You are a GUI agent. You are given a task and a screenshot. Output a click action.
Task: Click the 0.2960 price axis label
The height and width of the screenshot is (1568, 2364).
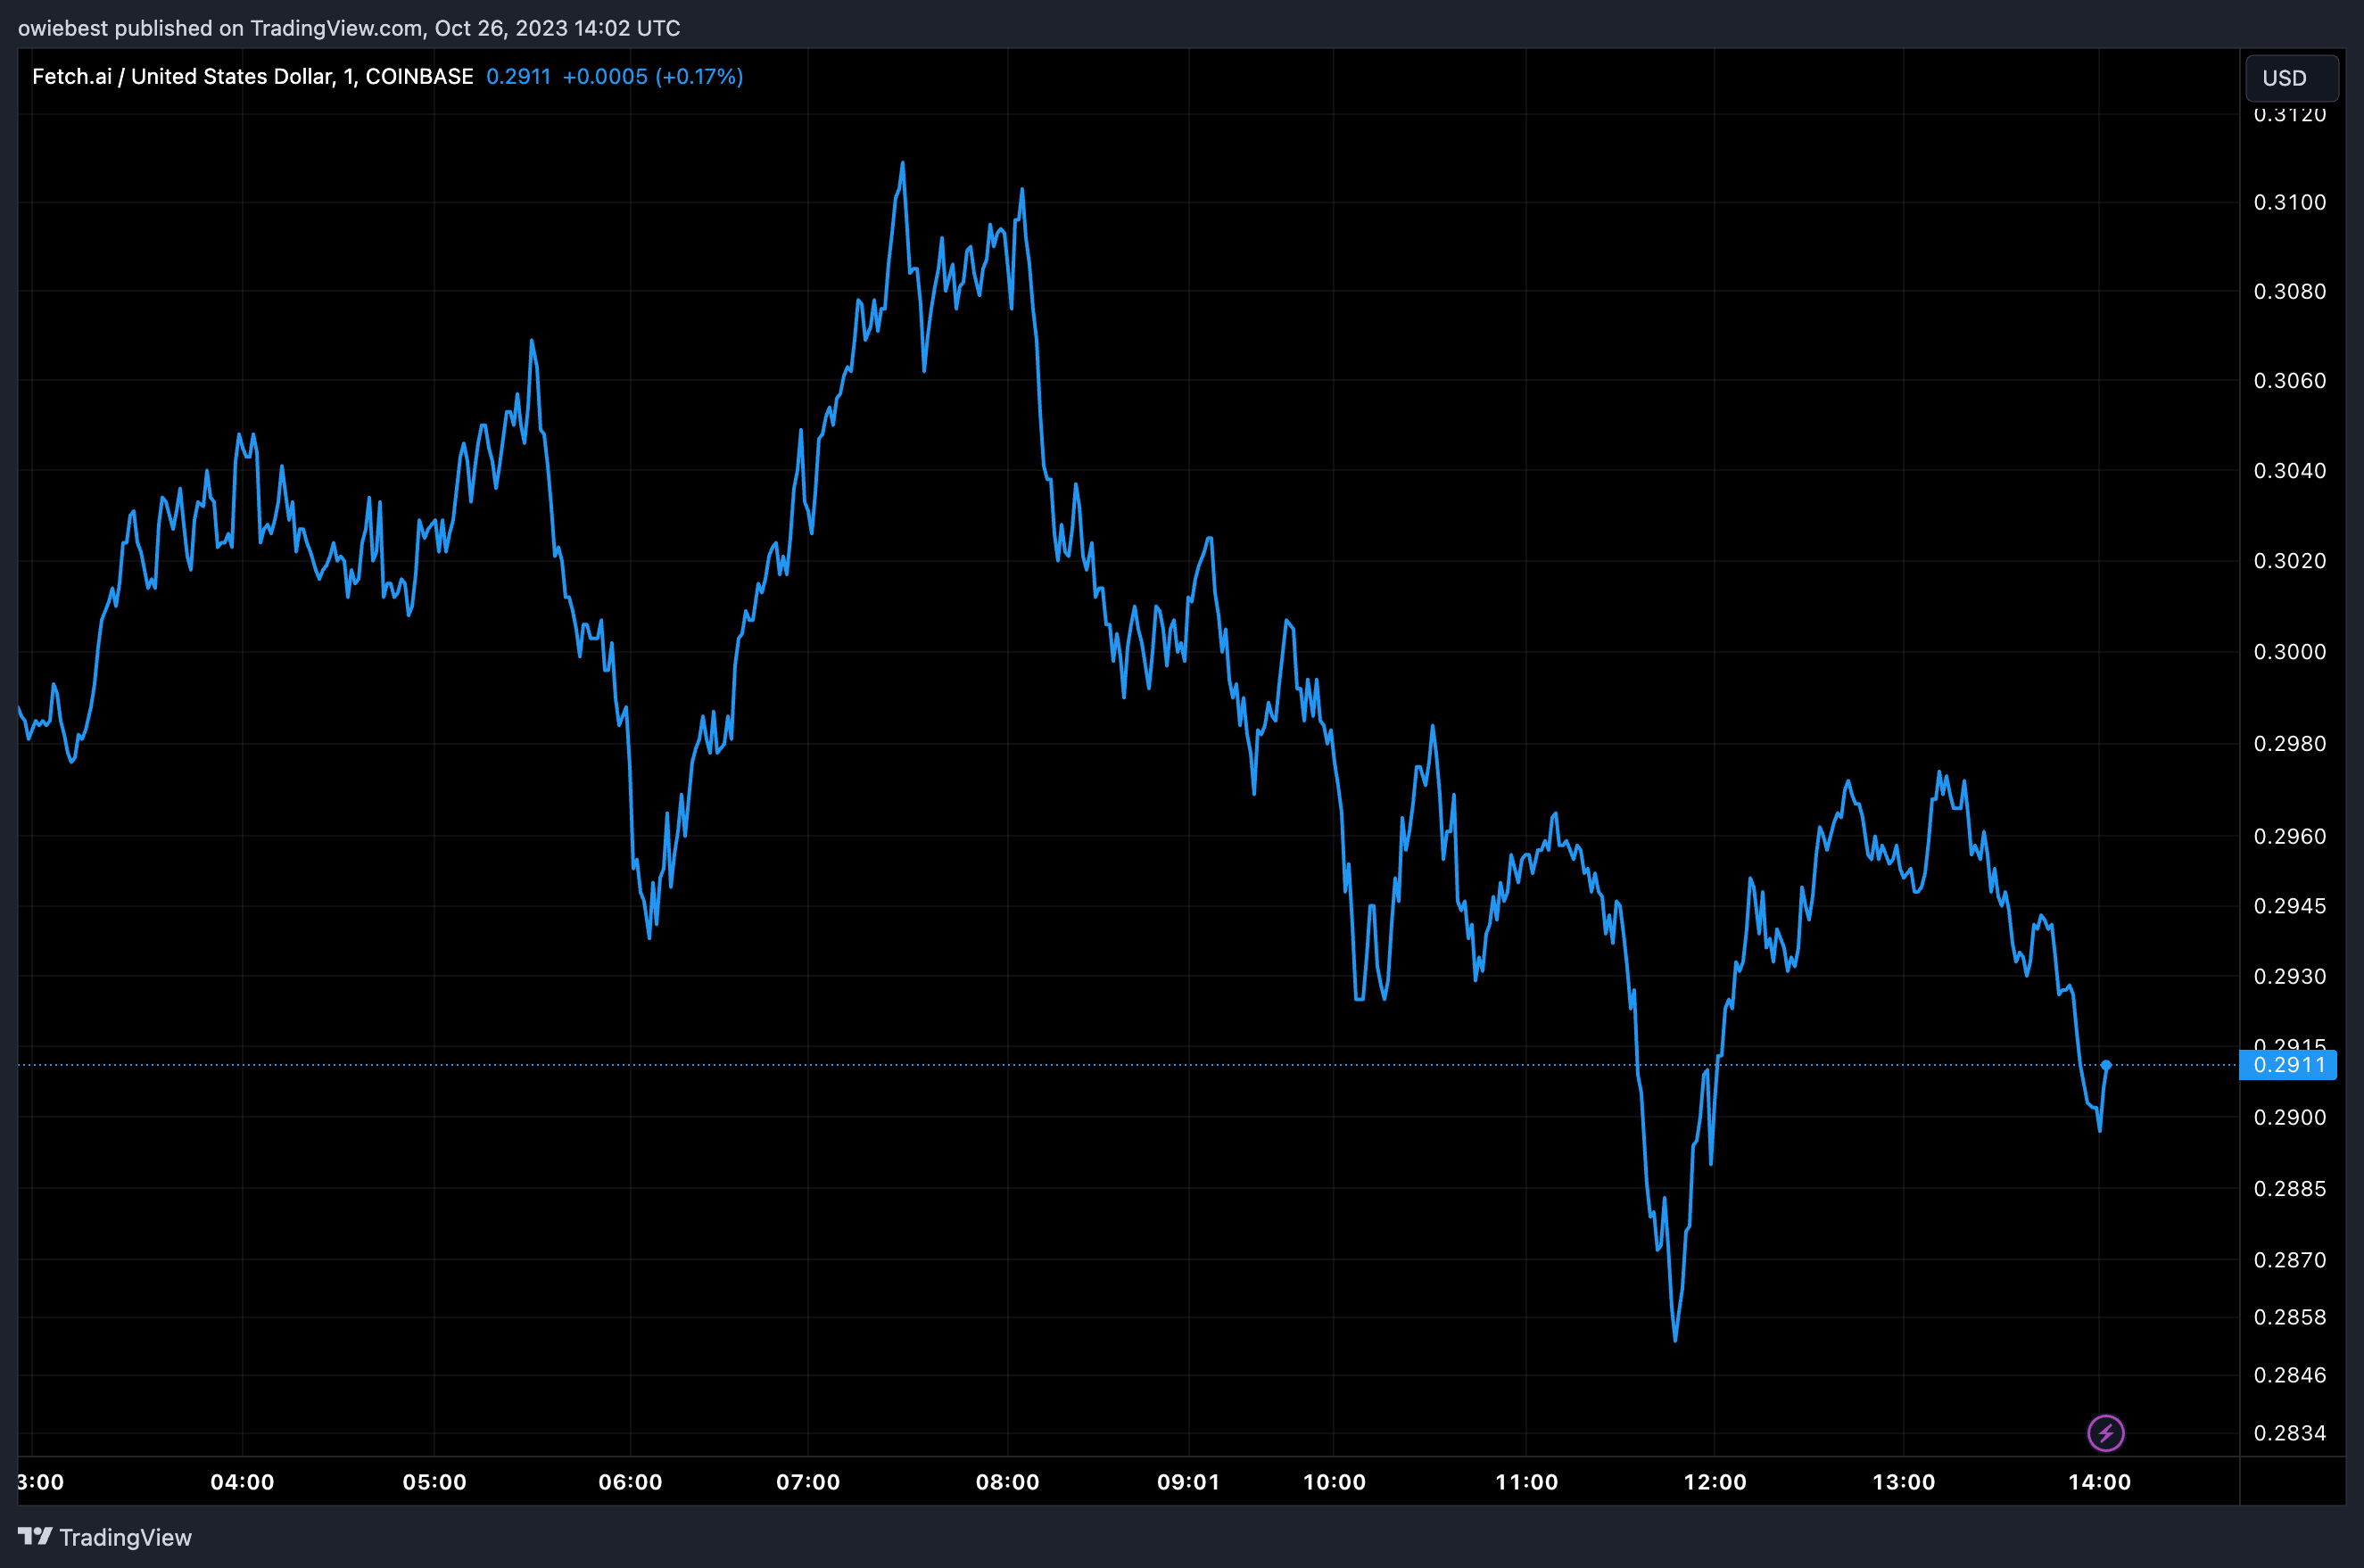[x=2290, y=836]
